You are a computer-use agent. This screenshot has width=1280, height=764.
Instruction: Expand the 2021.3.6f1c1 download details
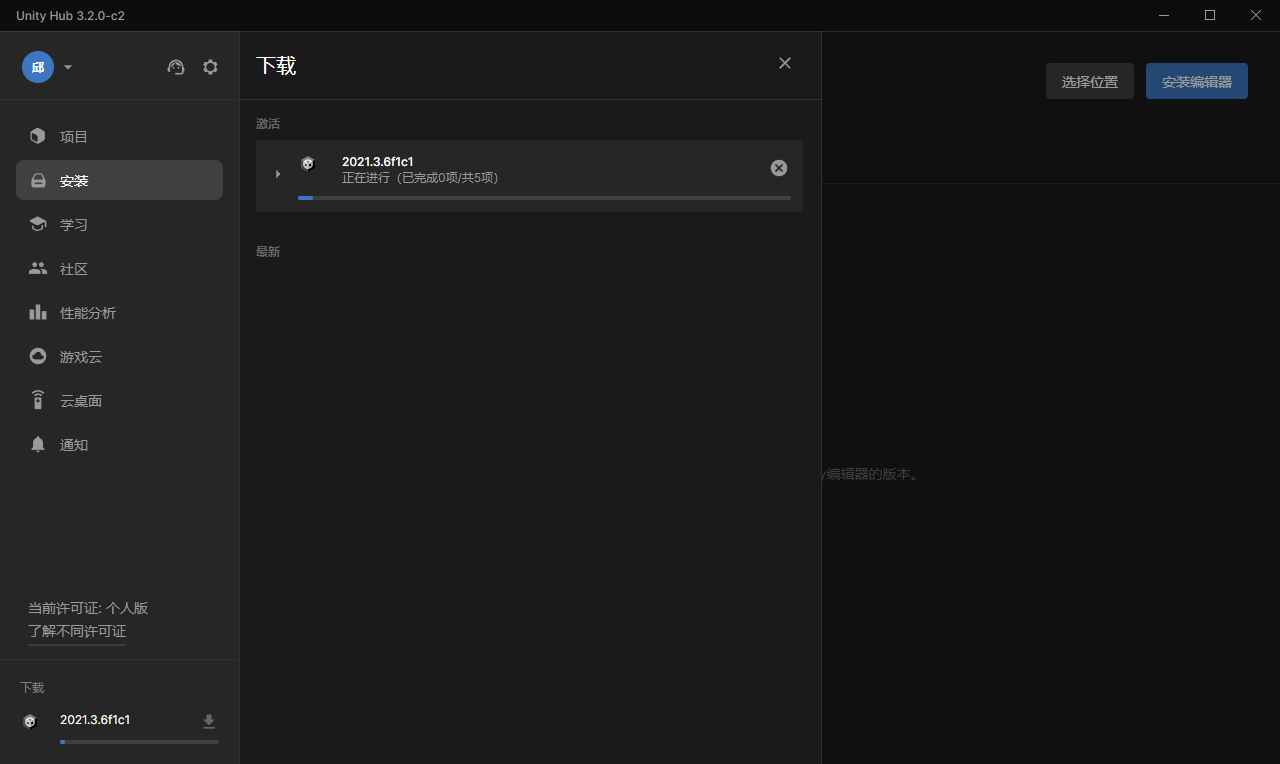click(x=278, y=174)
